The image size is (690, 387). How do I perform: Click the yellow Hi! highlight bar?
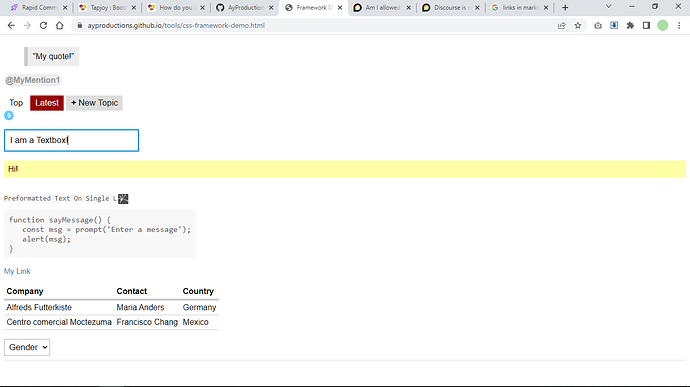[345, 169]
